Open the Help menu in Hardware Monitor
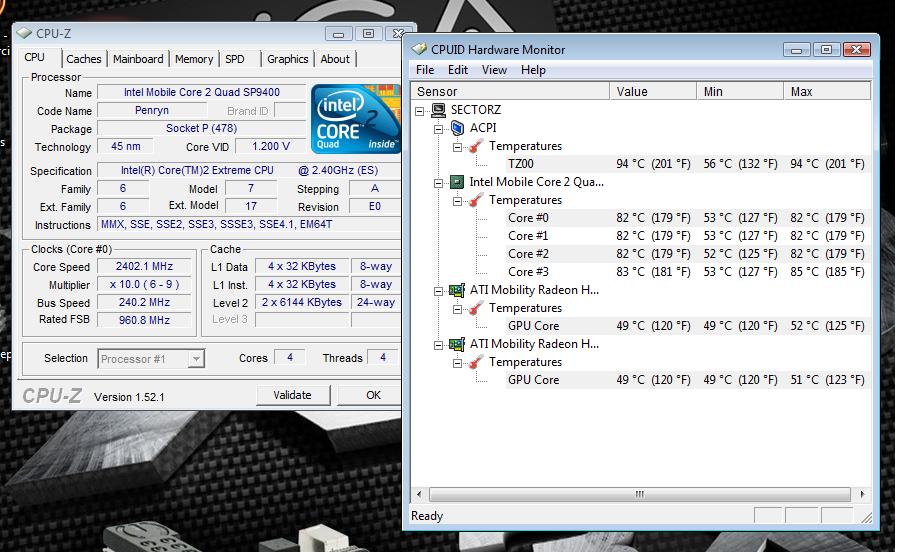Viewport: 905px width, 552px height. pos(533,70)
